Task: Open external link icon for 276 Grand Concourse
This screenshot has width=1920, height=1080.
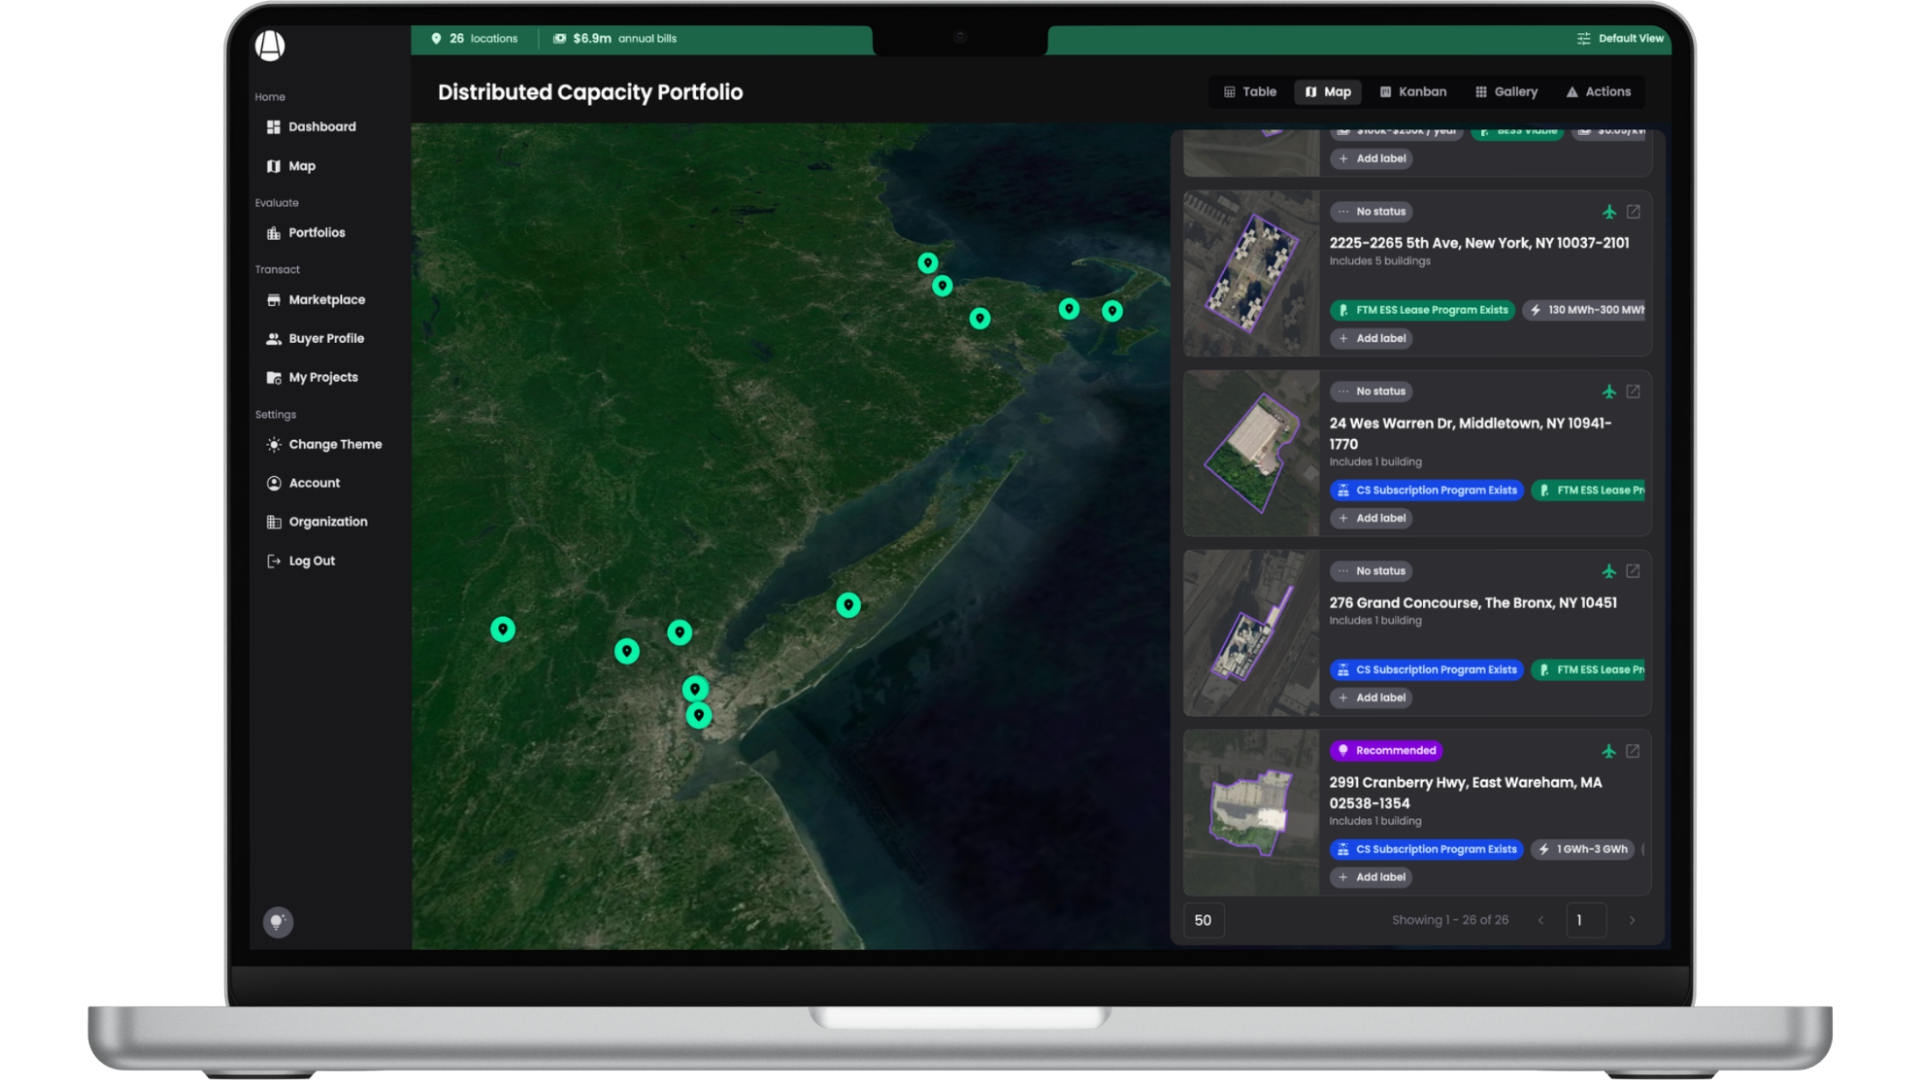Action: 1633,571
